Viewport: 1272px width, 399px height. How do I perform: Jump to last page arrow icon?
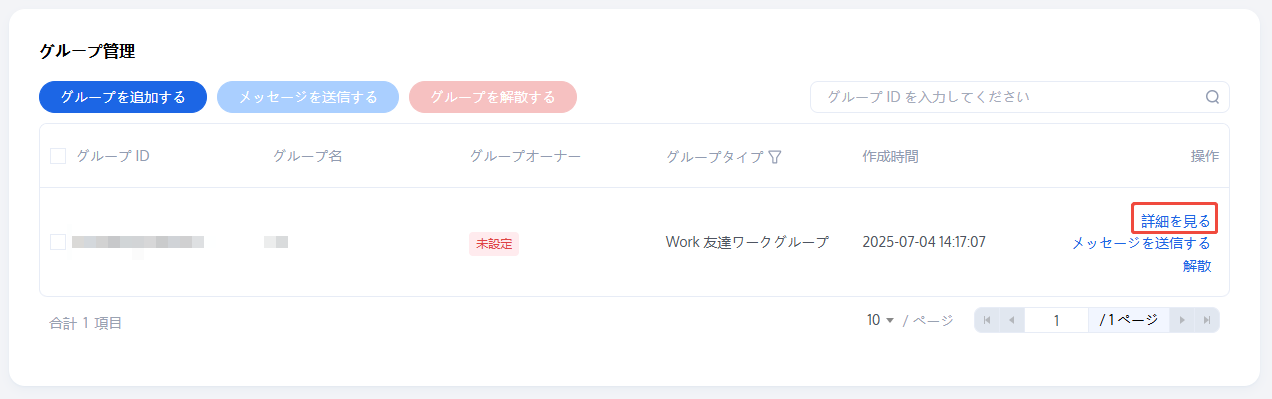(x=1207, y=320)
